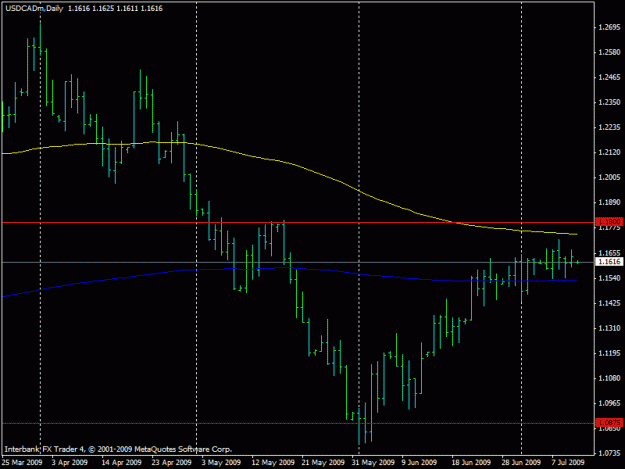The width and height of the screenshot is (625, 469).
Task: Click the price scale value 1.1195
Action: pos(610,353)
